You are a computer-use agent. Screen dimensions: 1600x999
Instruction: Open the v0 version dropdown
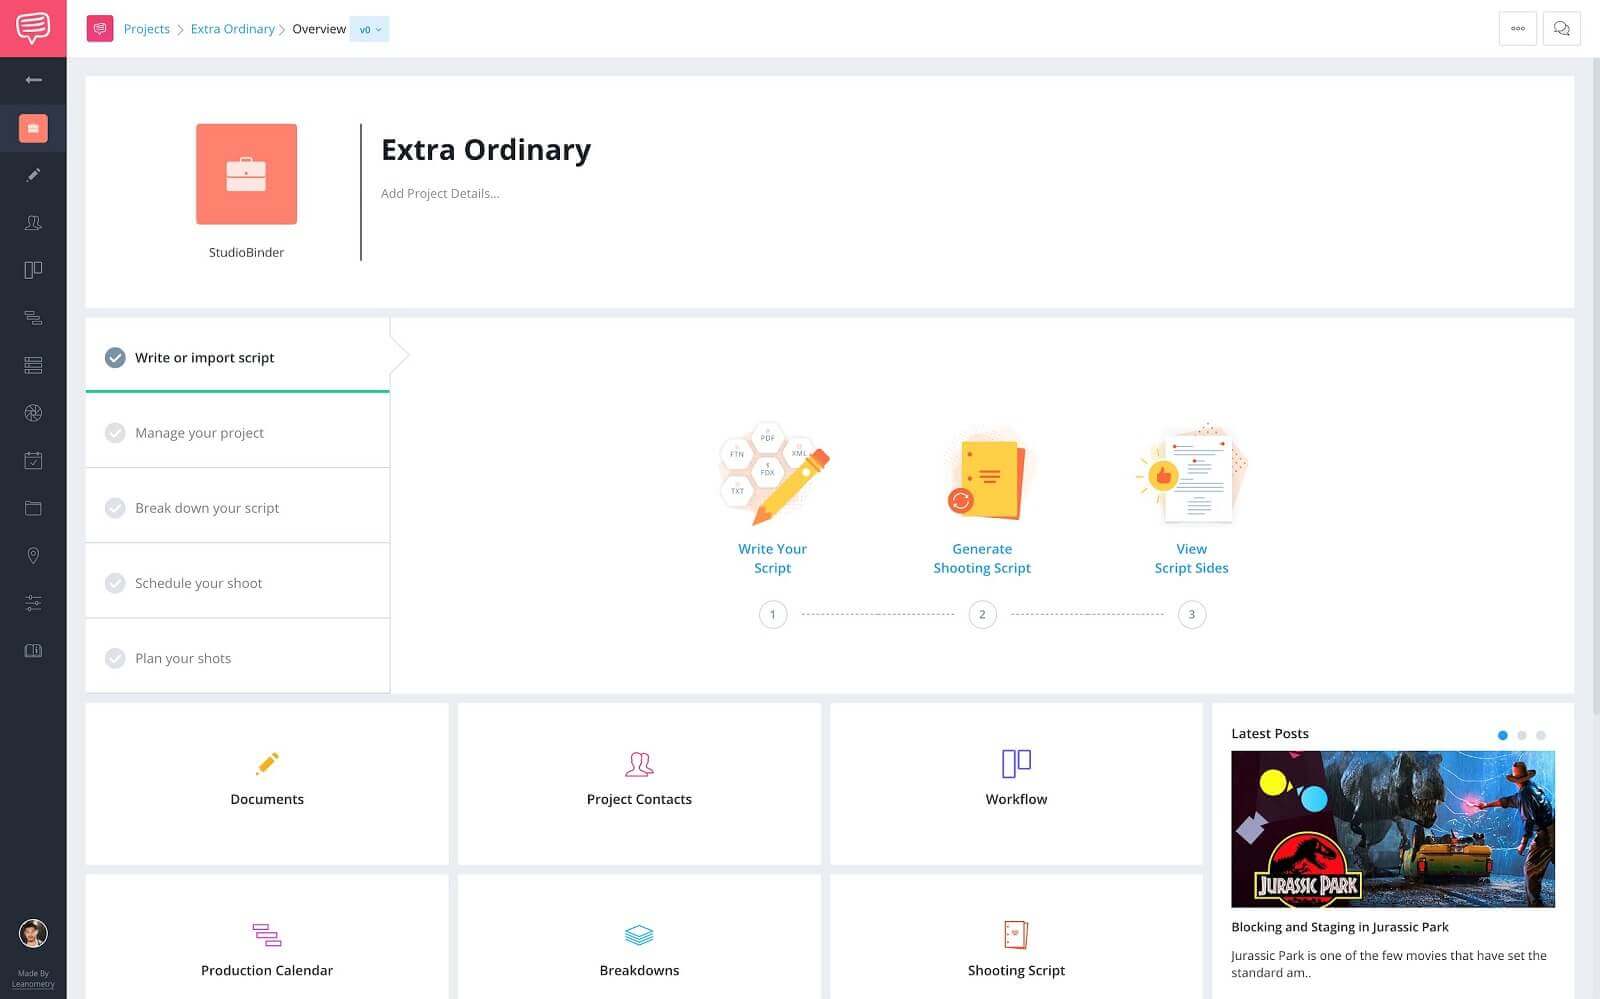[x=370, y=29]
